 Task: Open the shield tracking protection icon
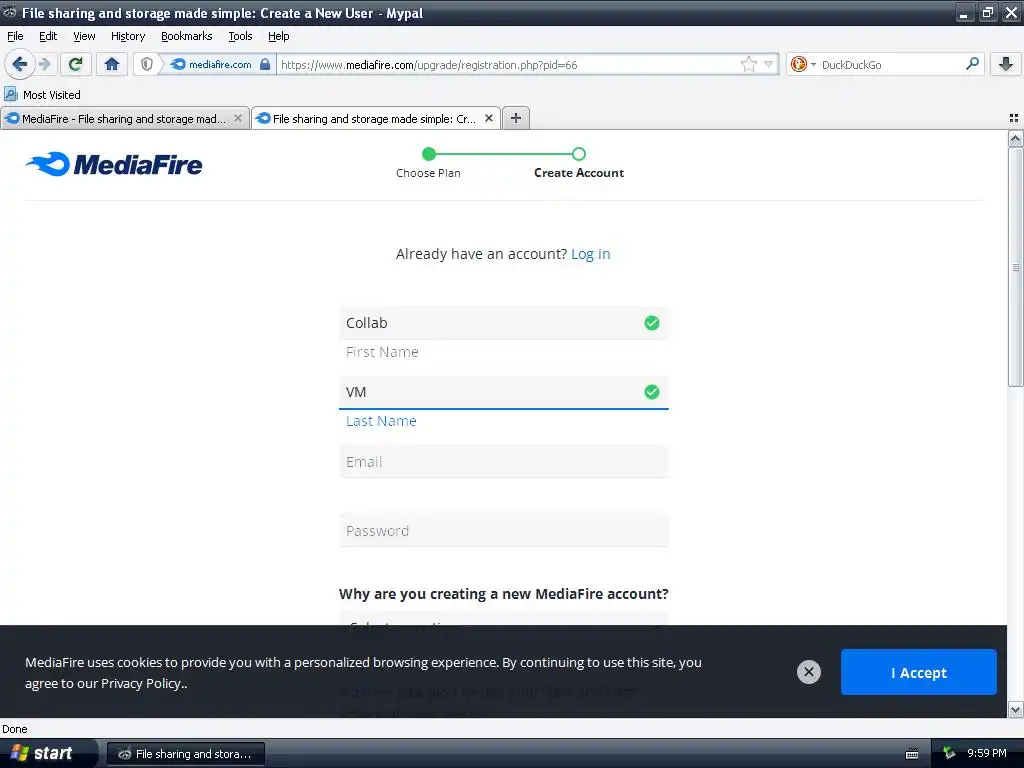(147, 64)
